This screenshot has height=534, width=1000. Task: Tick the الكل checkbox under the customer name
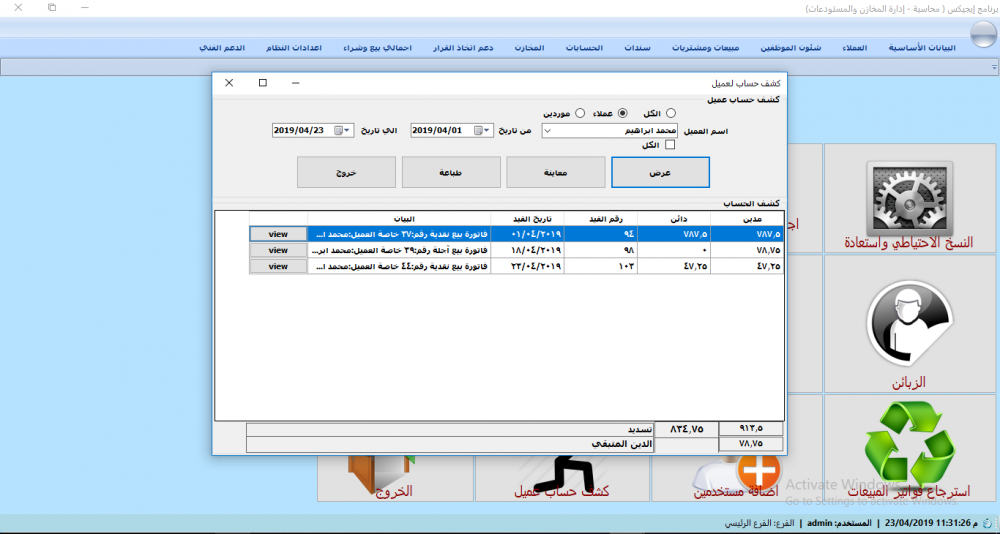[670, 145]
